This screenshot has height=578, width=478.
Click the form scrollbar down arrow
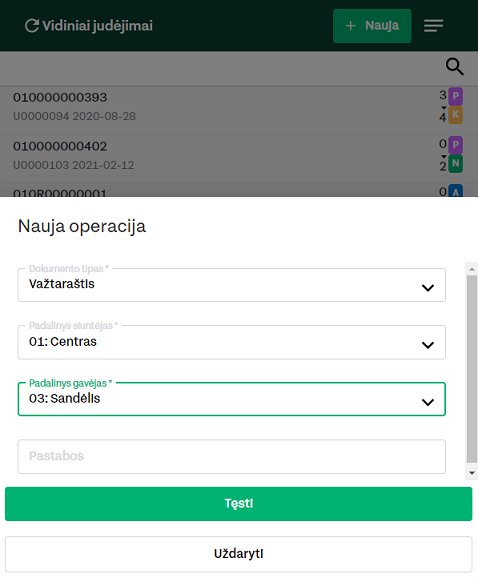tap(472, 473)
